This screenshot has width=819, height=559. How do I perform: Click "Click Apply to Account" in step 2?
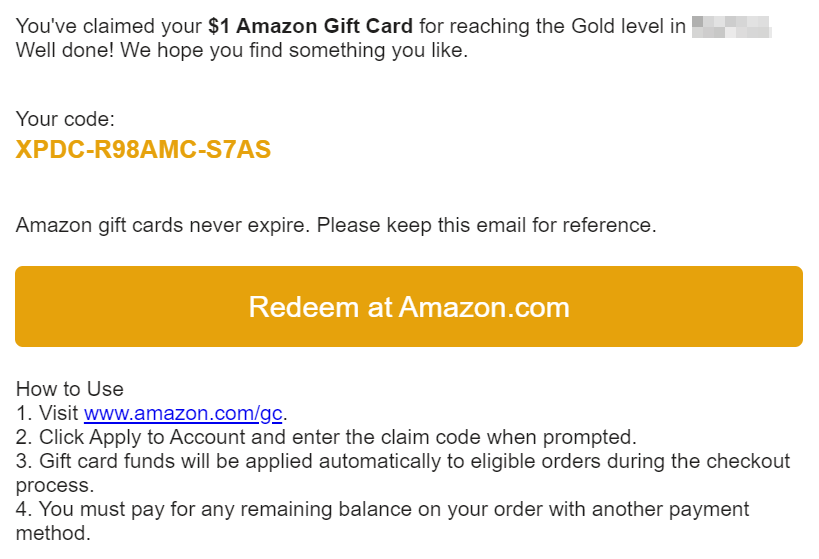(x=142, y=437)
